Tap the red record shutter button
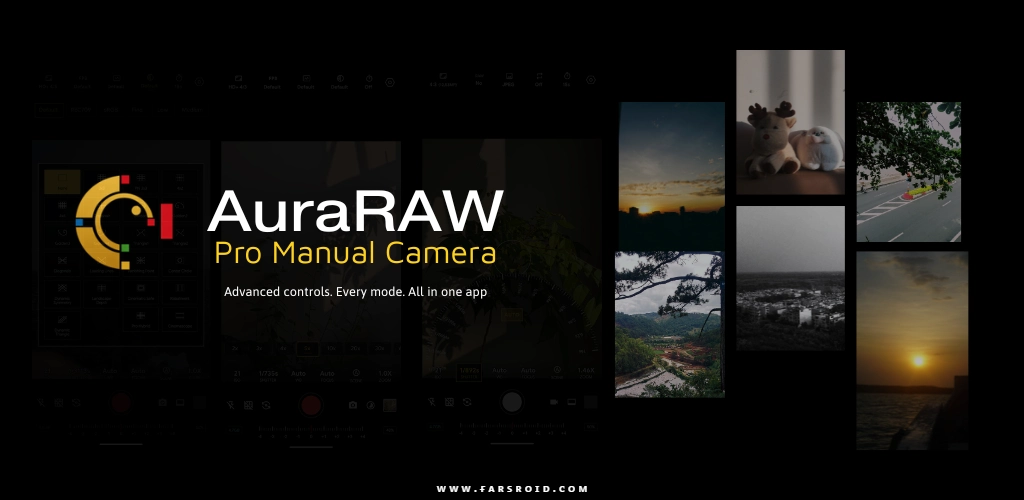 pos(311,405)
